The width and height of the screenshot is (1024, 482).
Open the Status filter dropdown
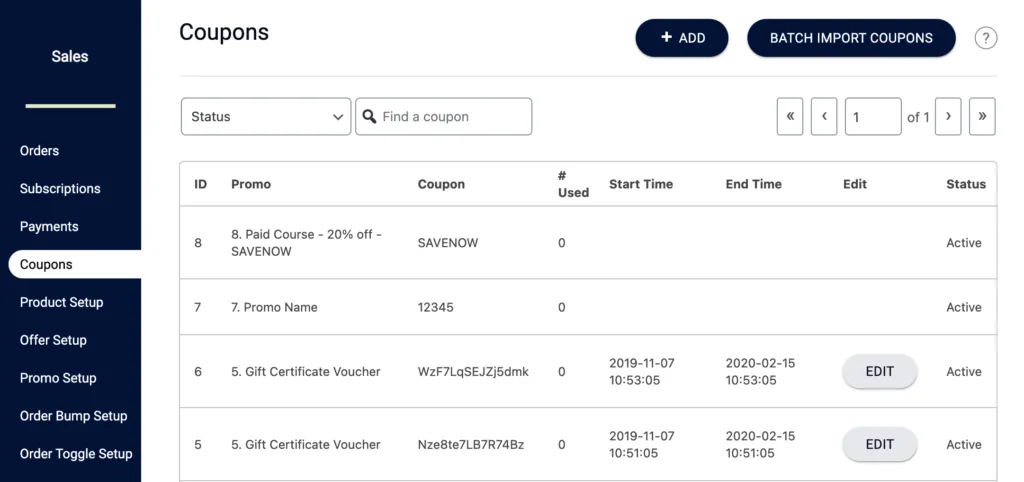click(x=266, y=117)
